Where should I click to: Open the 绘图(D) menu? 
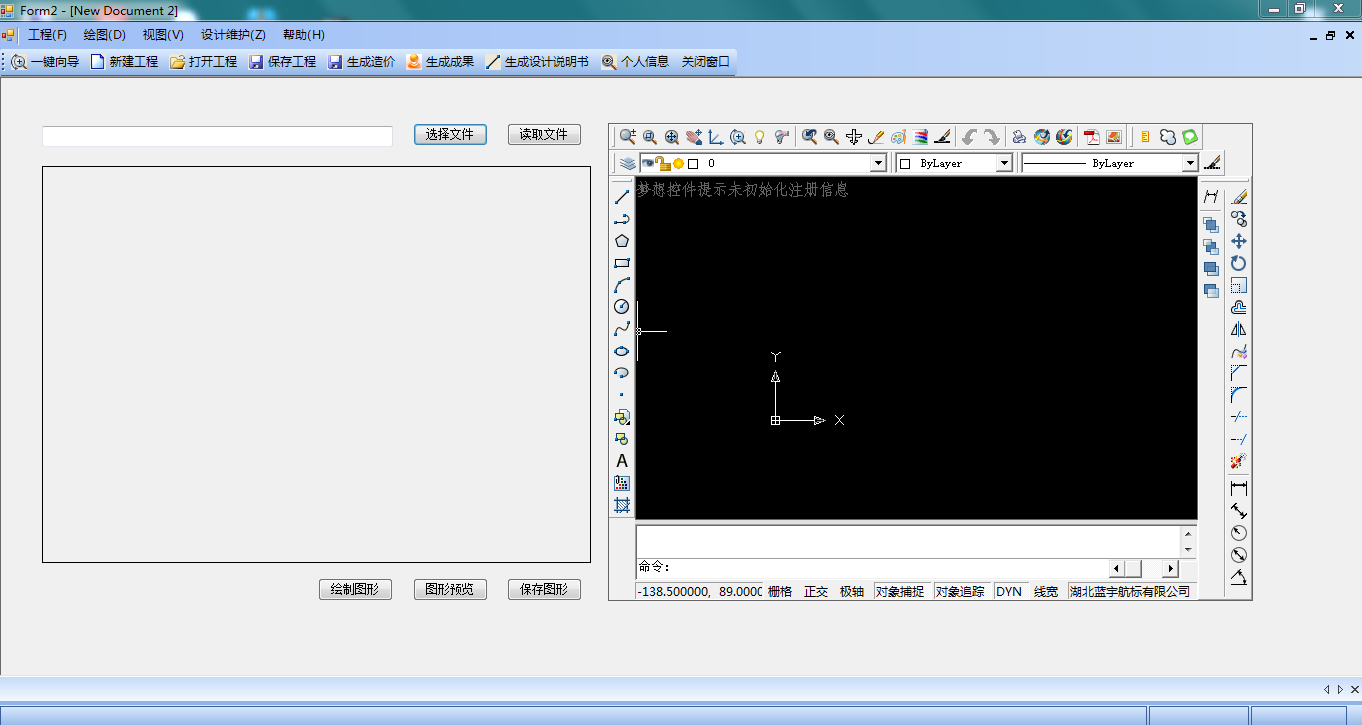[x=104, y=35]
